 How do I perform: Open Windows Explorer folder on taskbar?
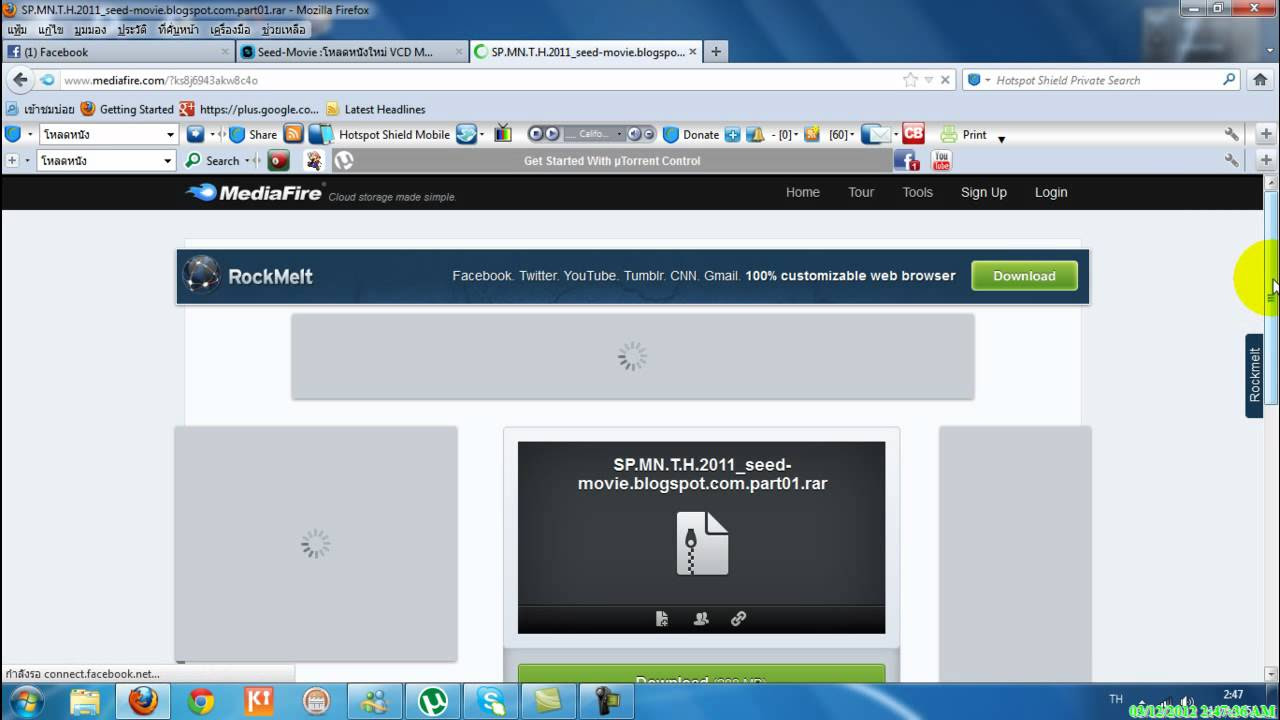pos(85,702)
